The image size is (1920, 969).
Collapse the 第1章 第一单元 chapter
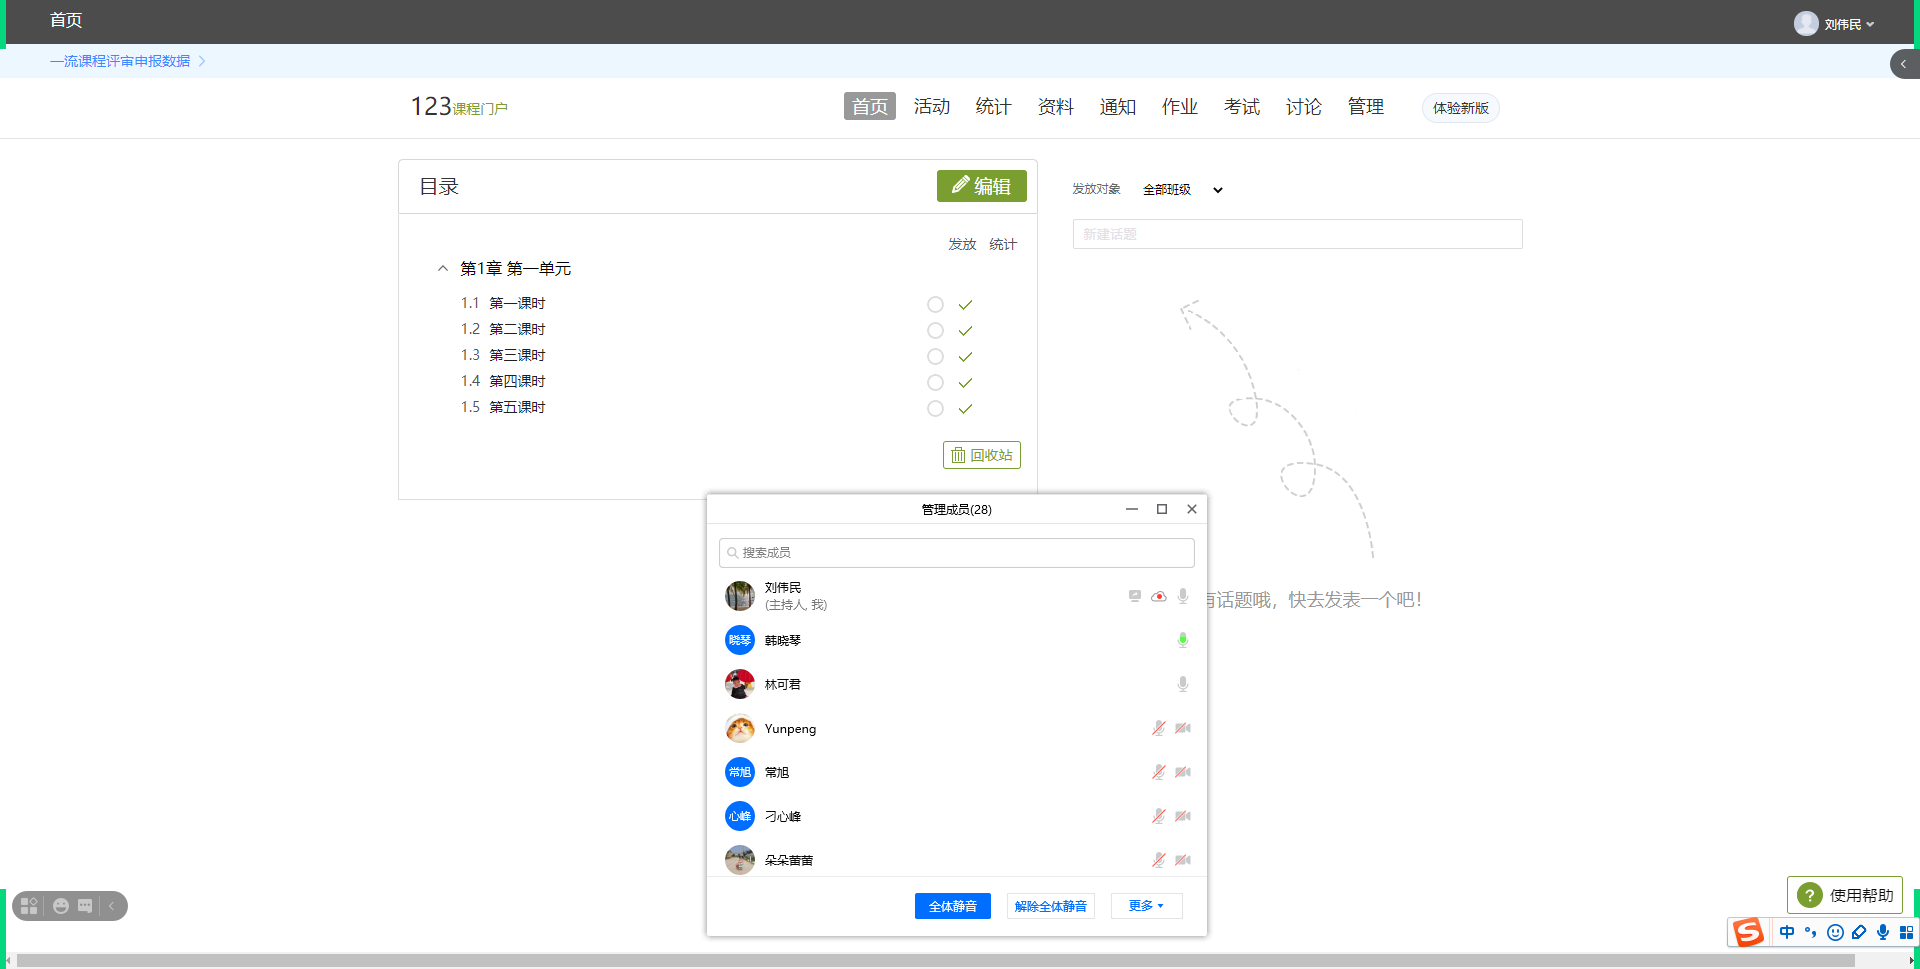pos(443,269)
